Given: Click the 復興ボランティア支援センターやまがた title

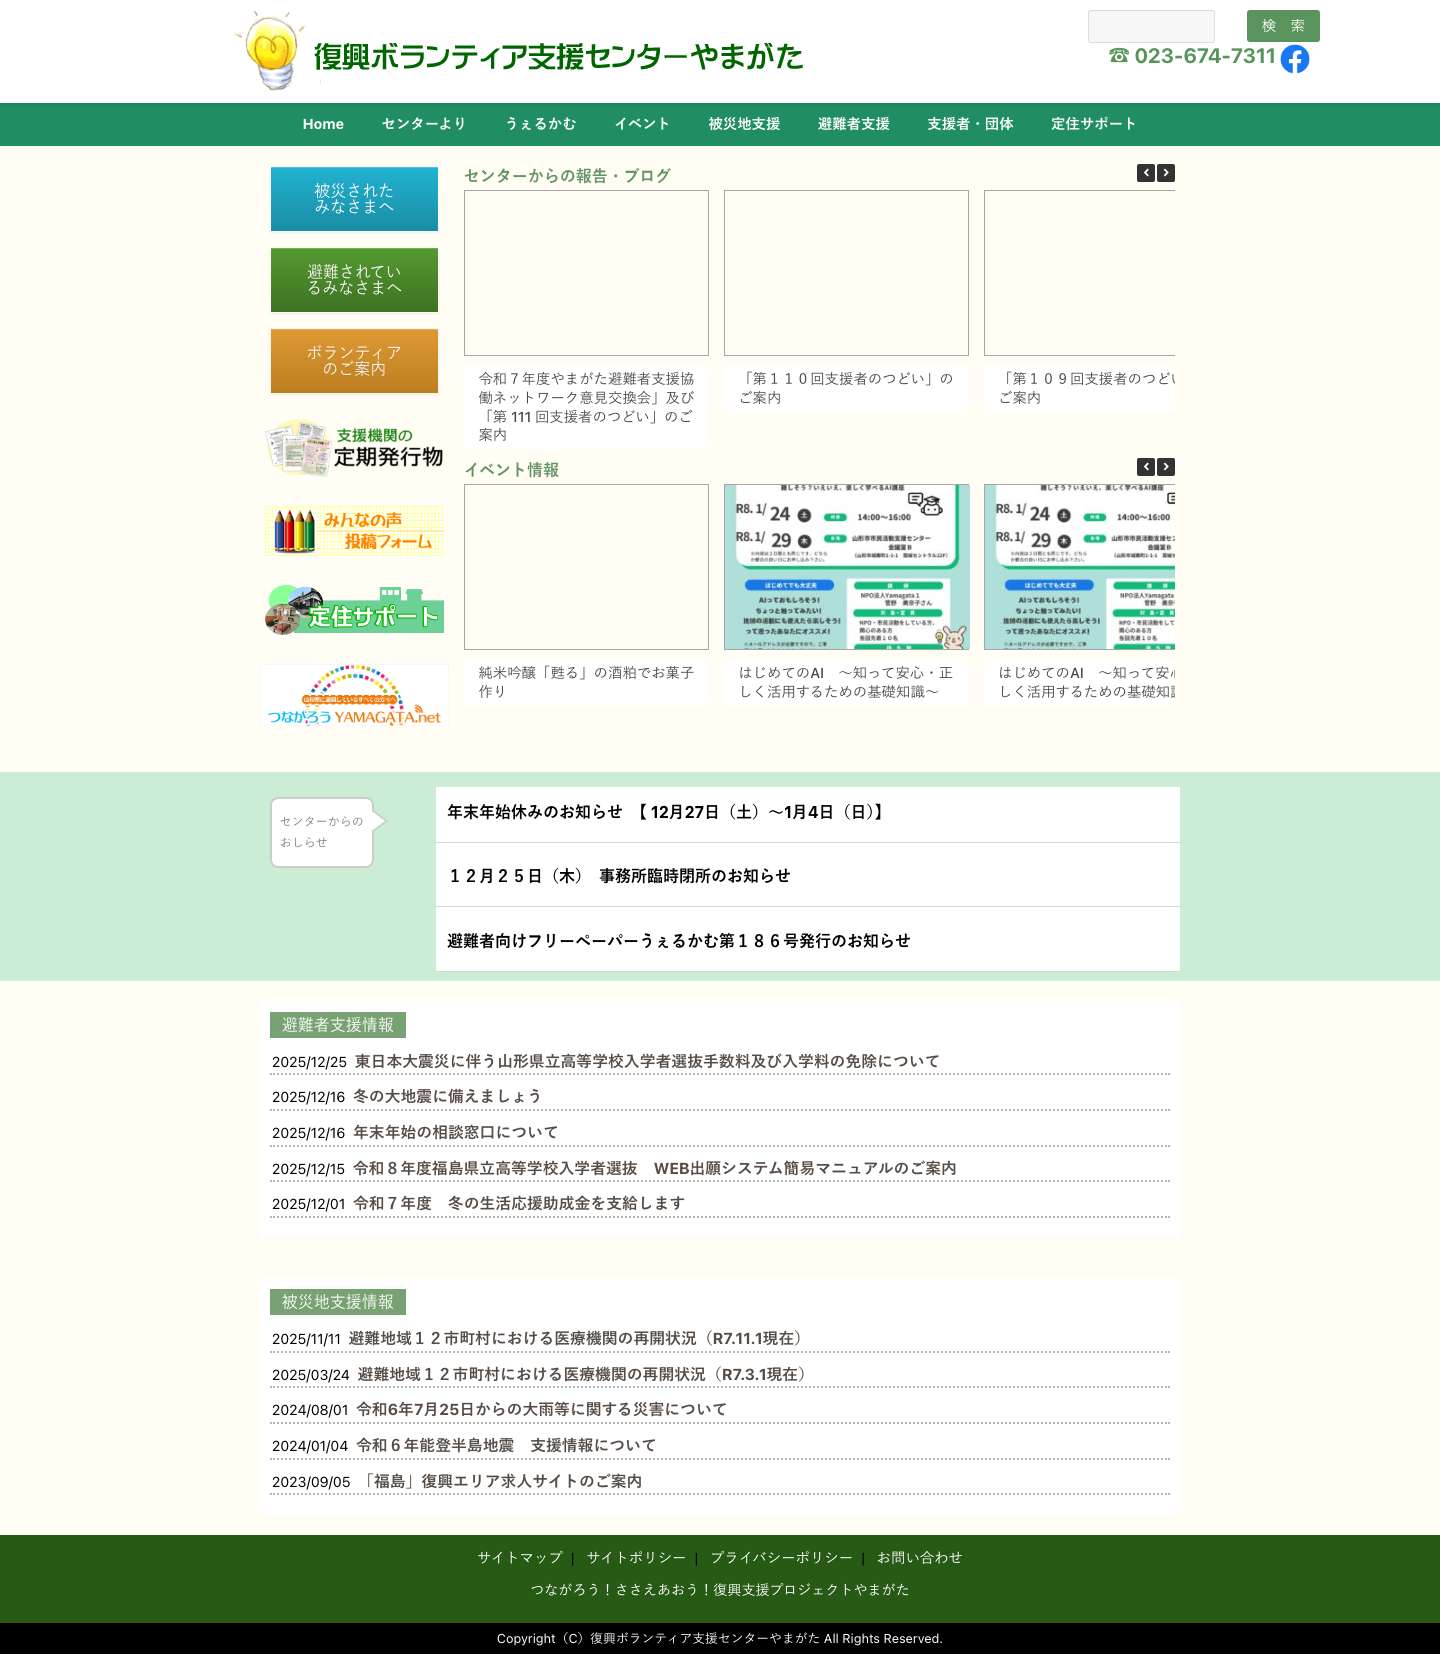Looking at the screenshot, I should point(558,56).
